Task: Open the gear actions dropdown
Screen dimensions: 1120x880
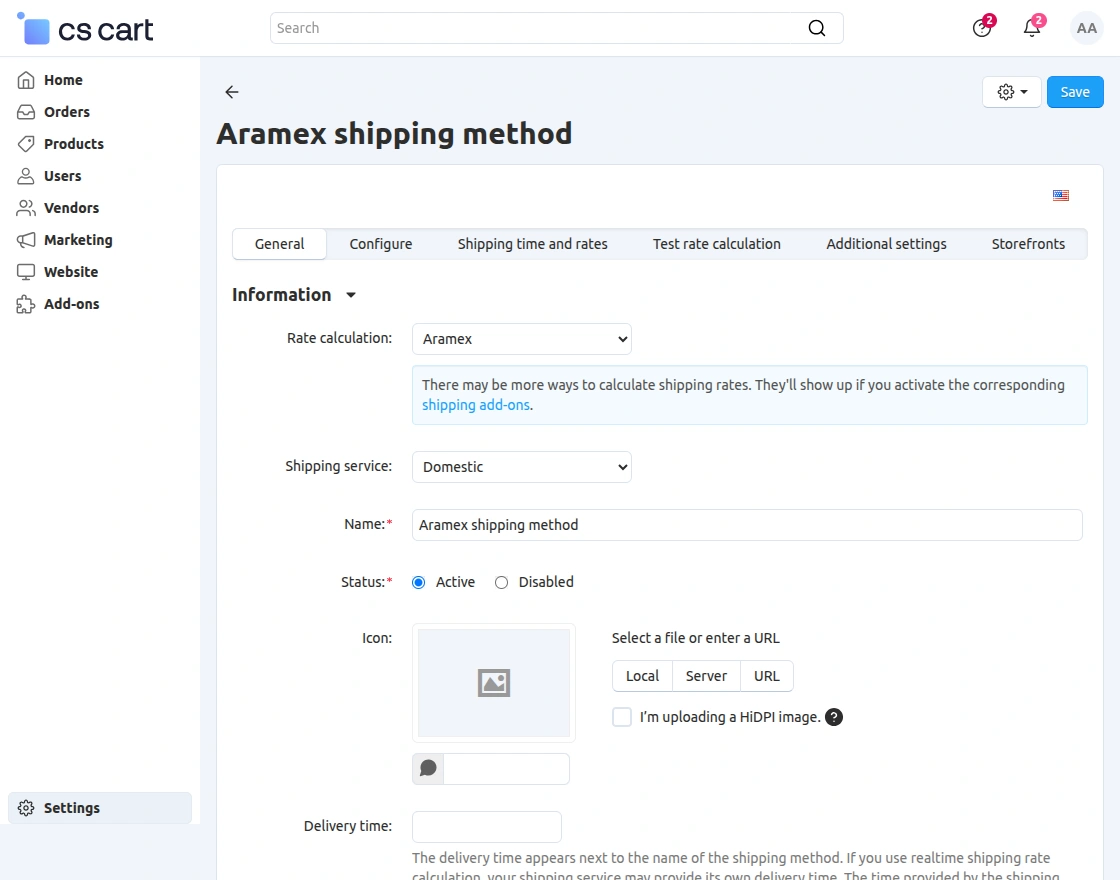Action: [1011, 92]
